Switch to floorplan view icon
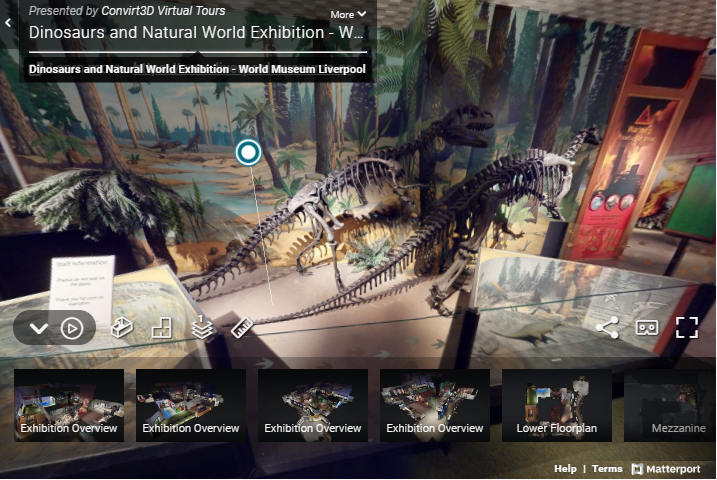 click(x=161, y=328)
